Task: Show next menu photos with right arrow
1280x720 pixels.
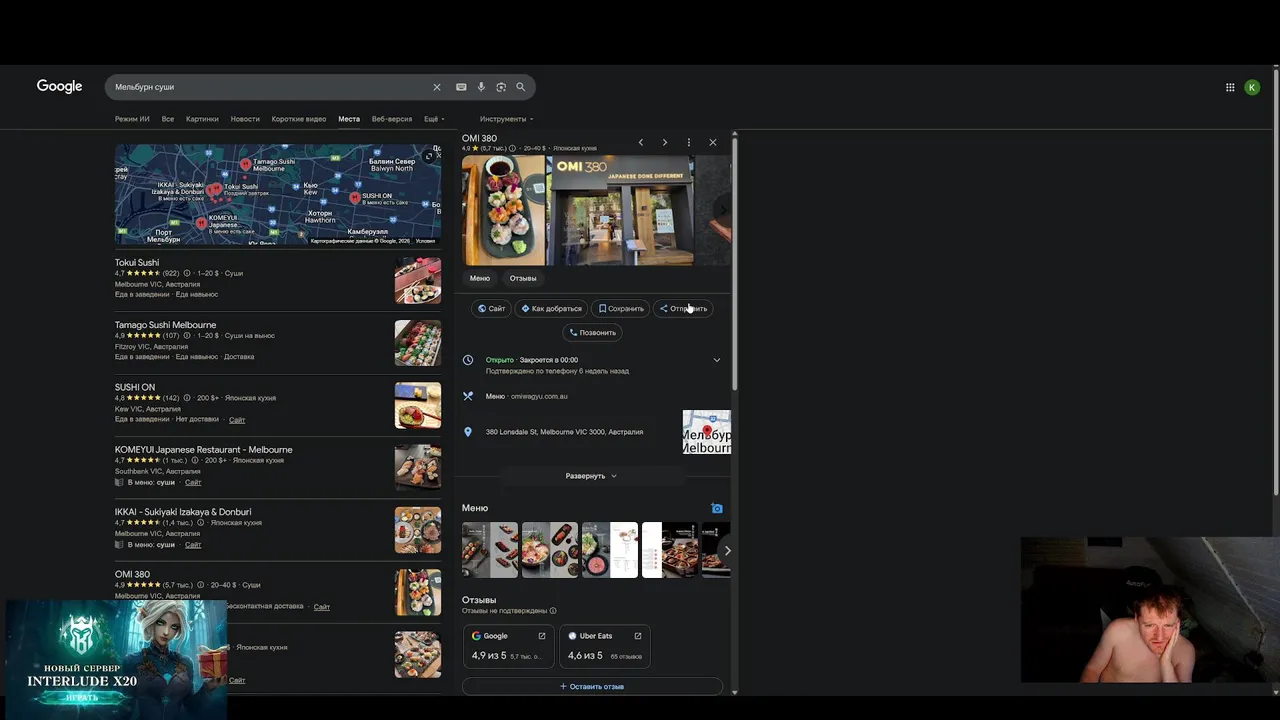Action: [x=727, y=551]
